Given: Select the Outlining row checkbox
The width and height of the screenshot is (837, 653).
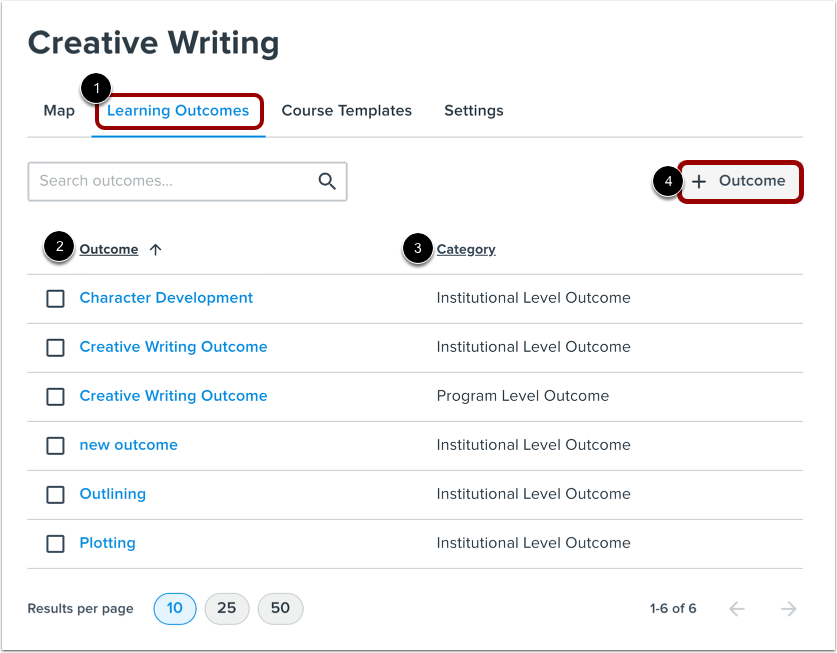Looking at the screenshot, I should tap(55, 494).
